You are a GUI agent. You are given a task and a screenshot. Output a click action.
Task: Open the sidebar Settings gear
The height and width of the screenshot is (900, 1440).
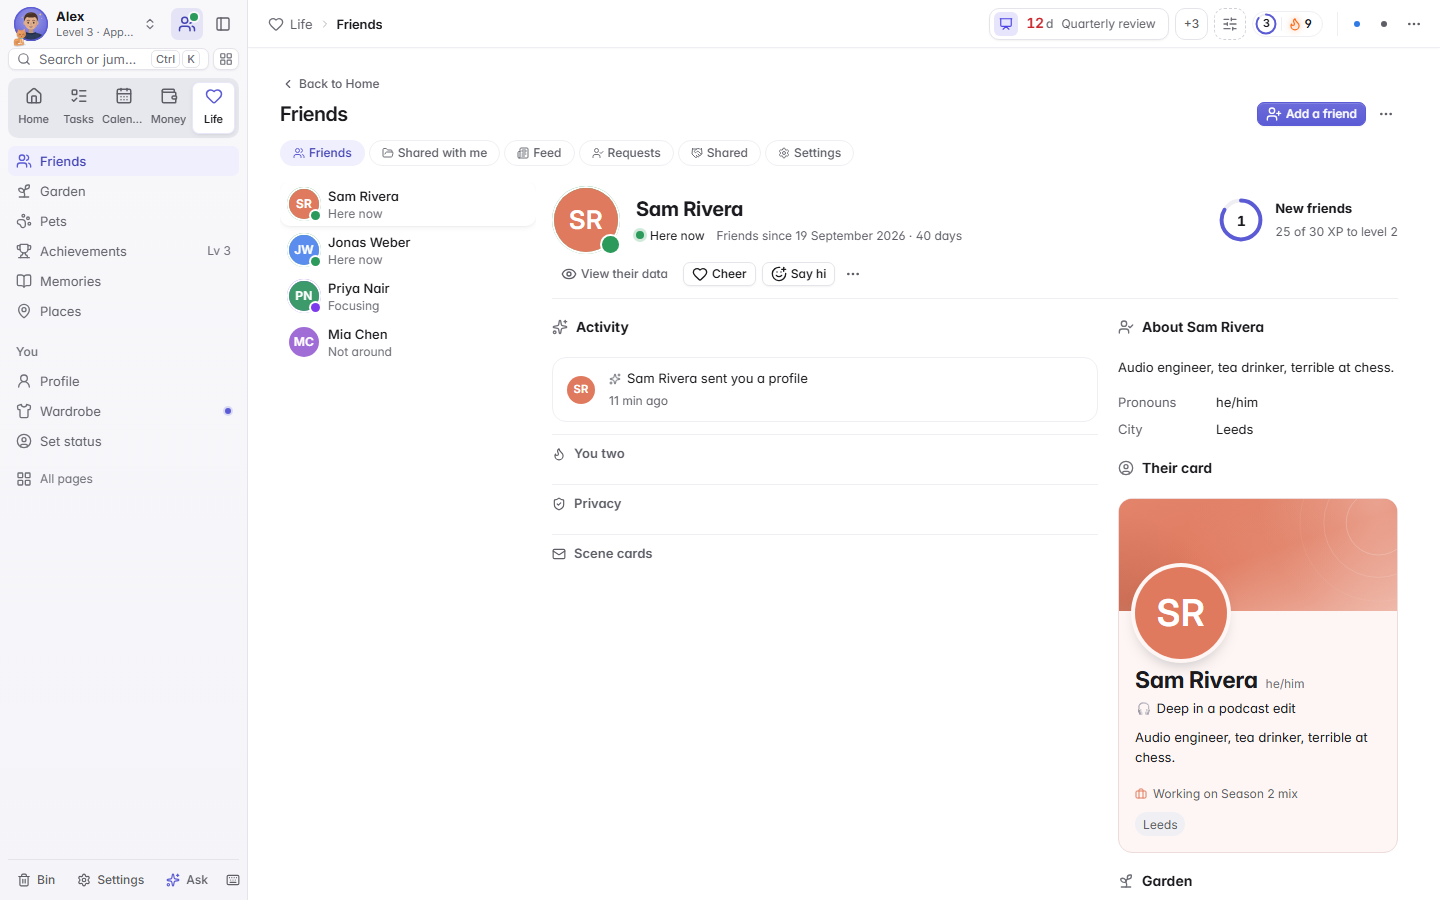pos(111,880)
